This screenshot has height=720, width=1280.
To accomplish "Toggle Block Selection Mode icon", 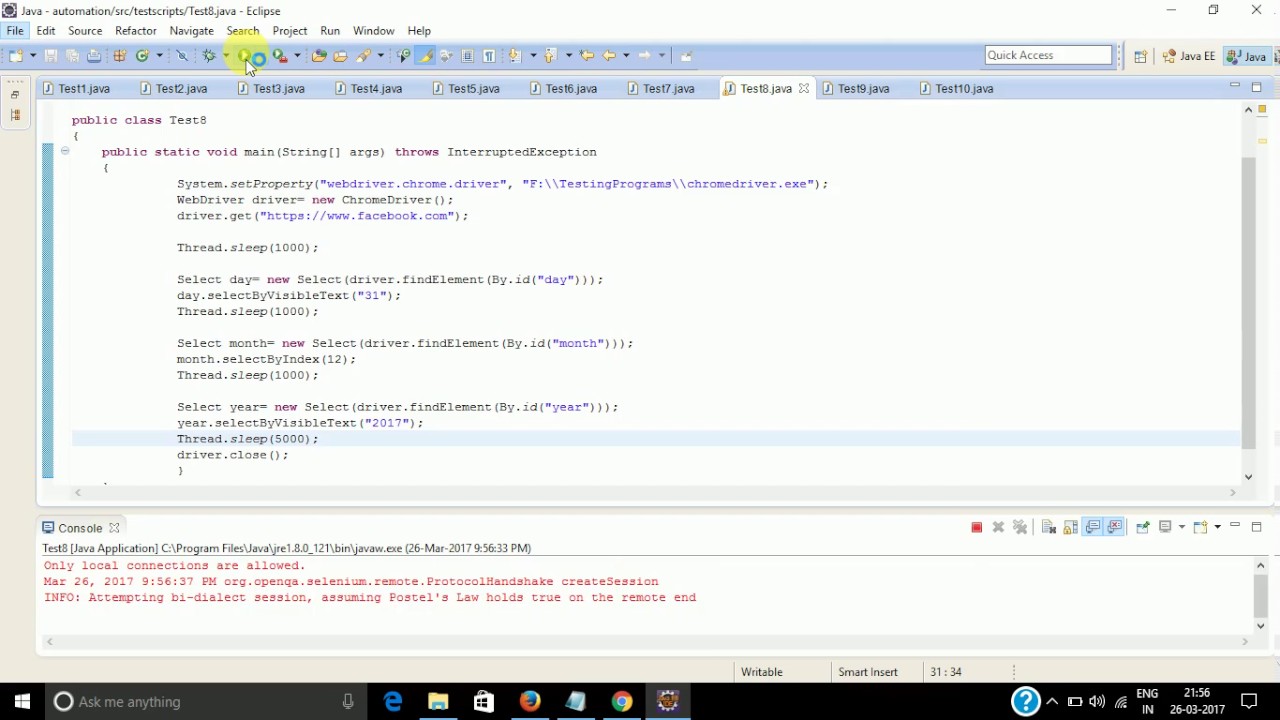I will 467,56.
